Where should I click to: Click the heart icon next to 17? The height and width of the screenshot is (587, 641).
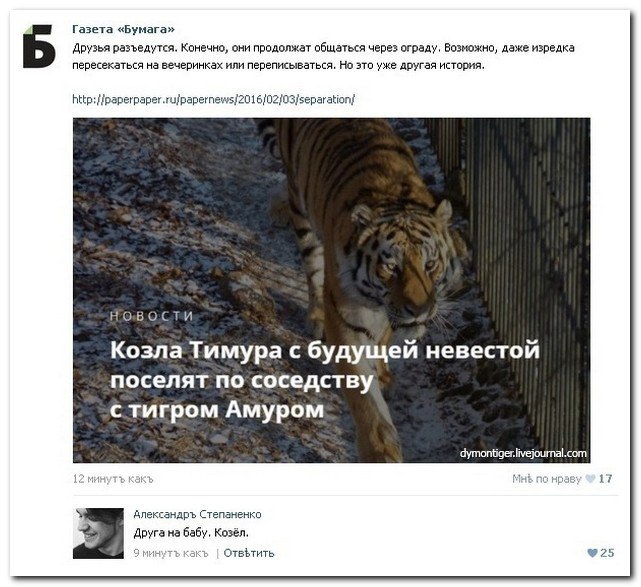[590, 479]
